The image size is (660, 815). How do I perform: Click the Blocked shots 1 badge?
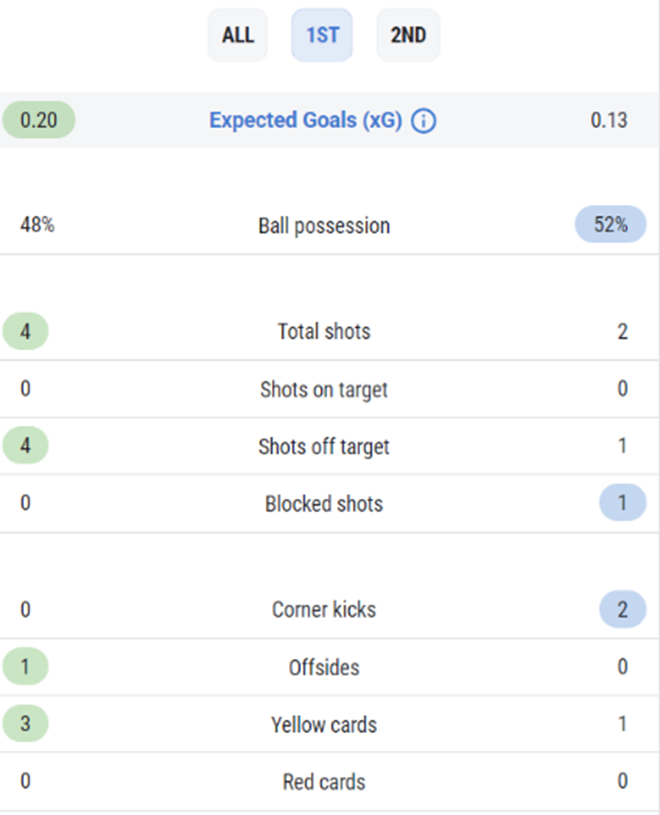pyautogui.click(x=623, y=503)
